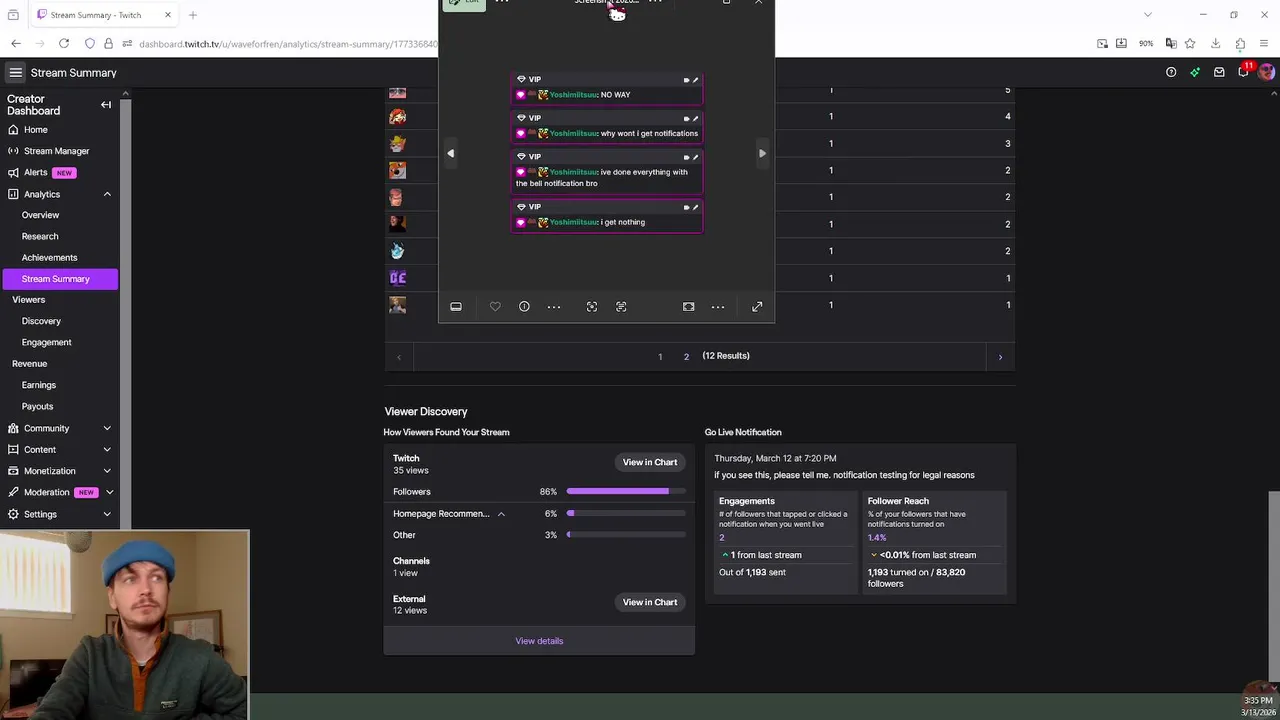Image resolution: width=1280 pixels, height=720 pixels.
Task: Go to Home in the sidebar
Action: tap(35, 130)
